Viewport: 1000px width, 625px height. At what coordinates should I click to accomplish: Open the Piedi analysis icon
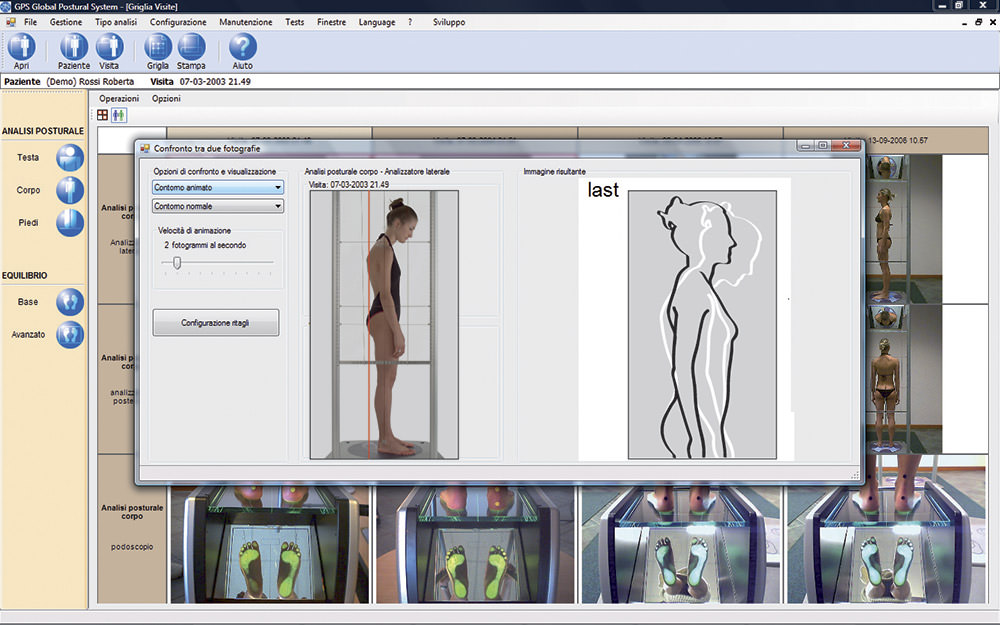[70, 223]
